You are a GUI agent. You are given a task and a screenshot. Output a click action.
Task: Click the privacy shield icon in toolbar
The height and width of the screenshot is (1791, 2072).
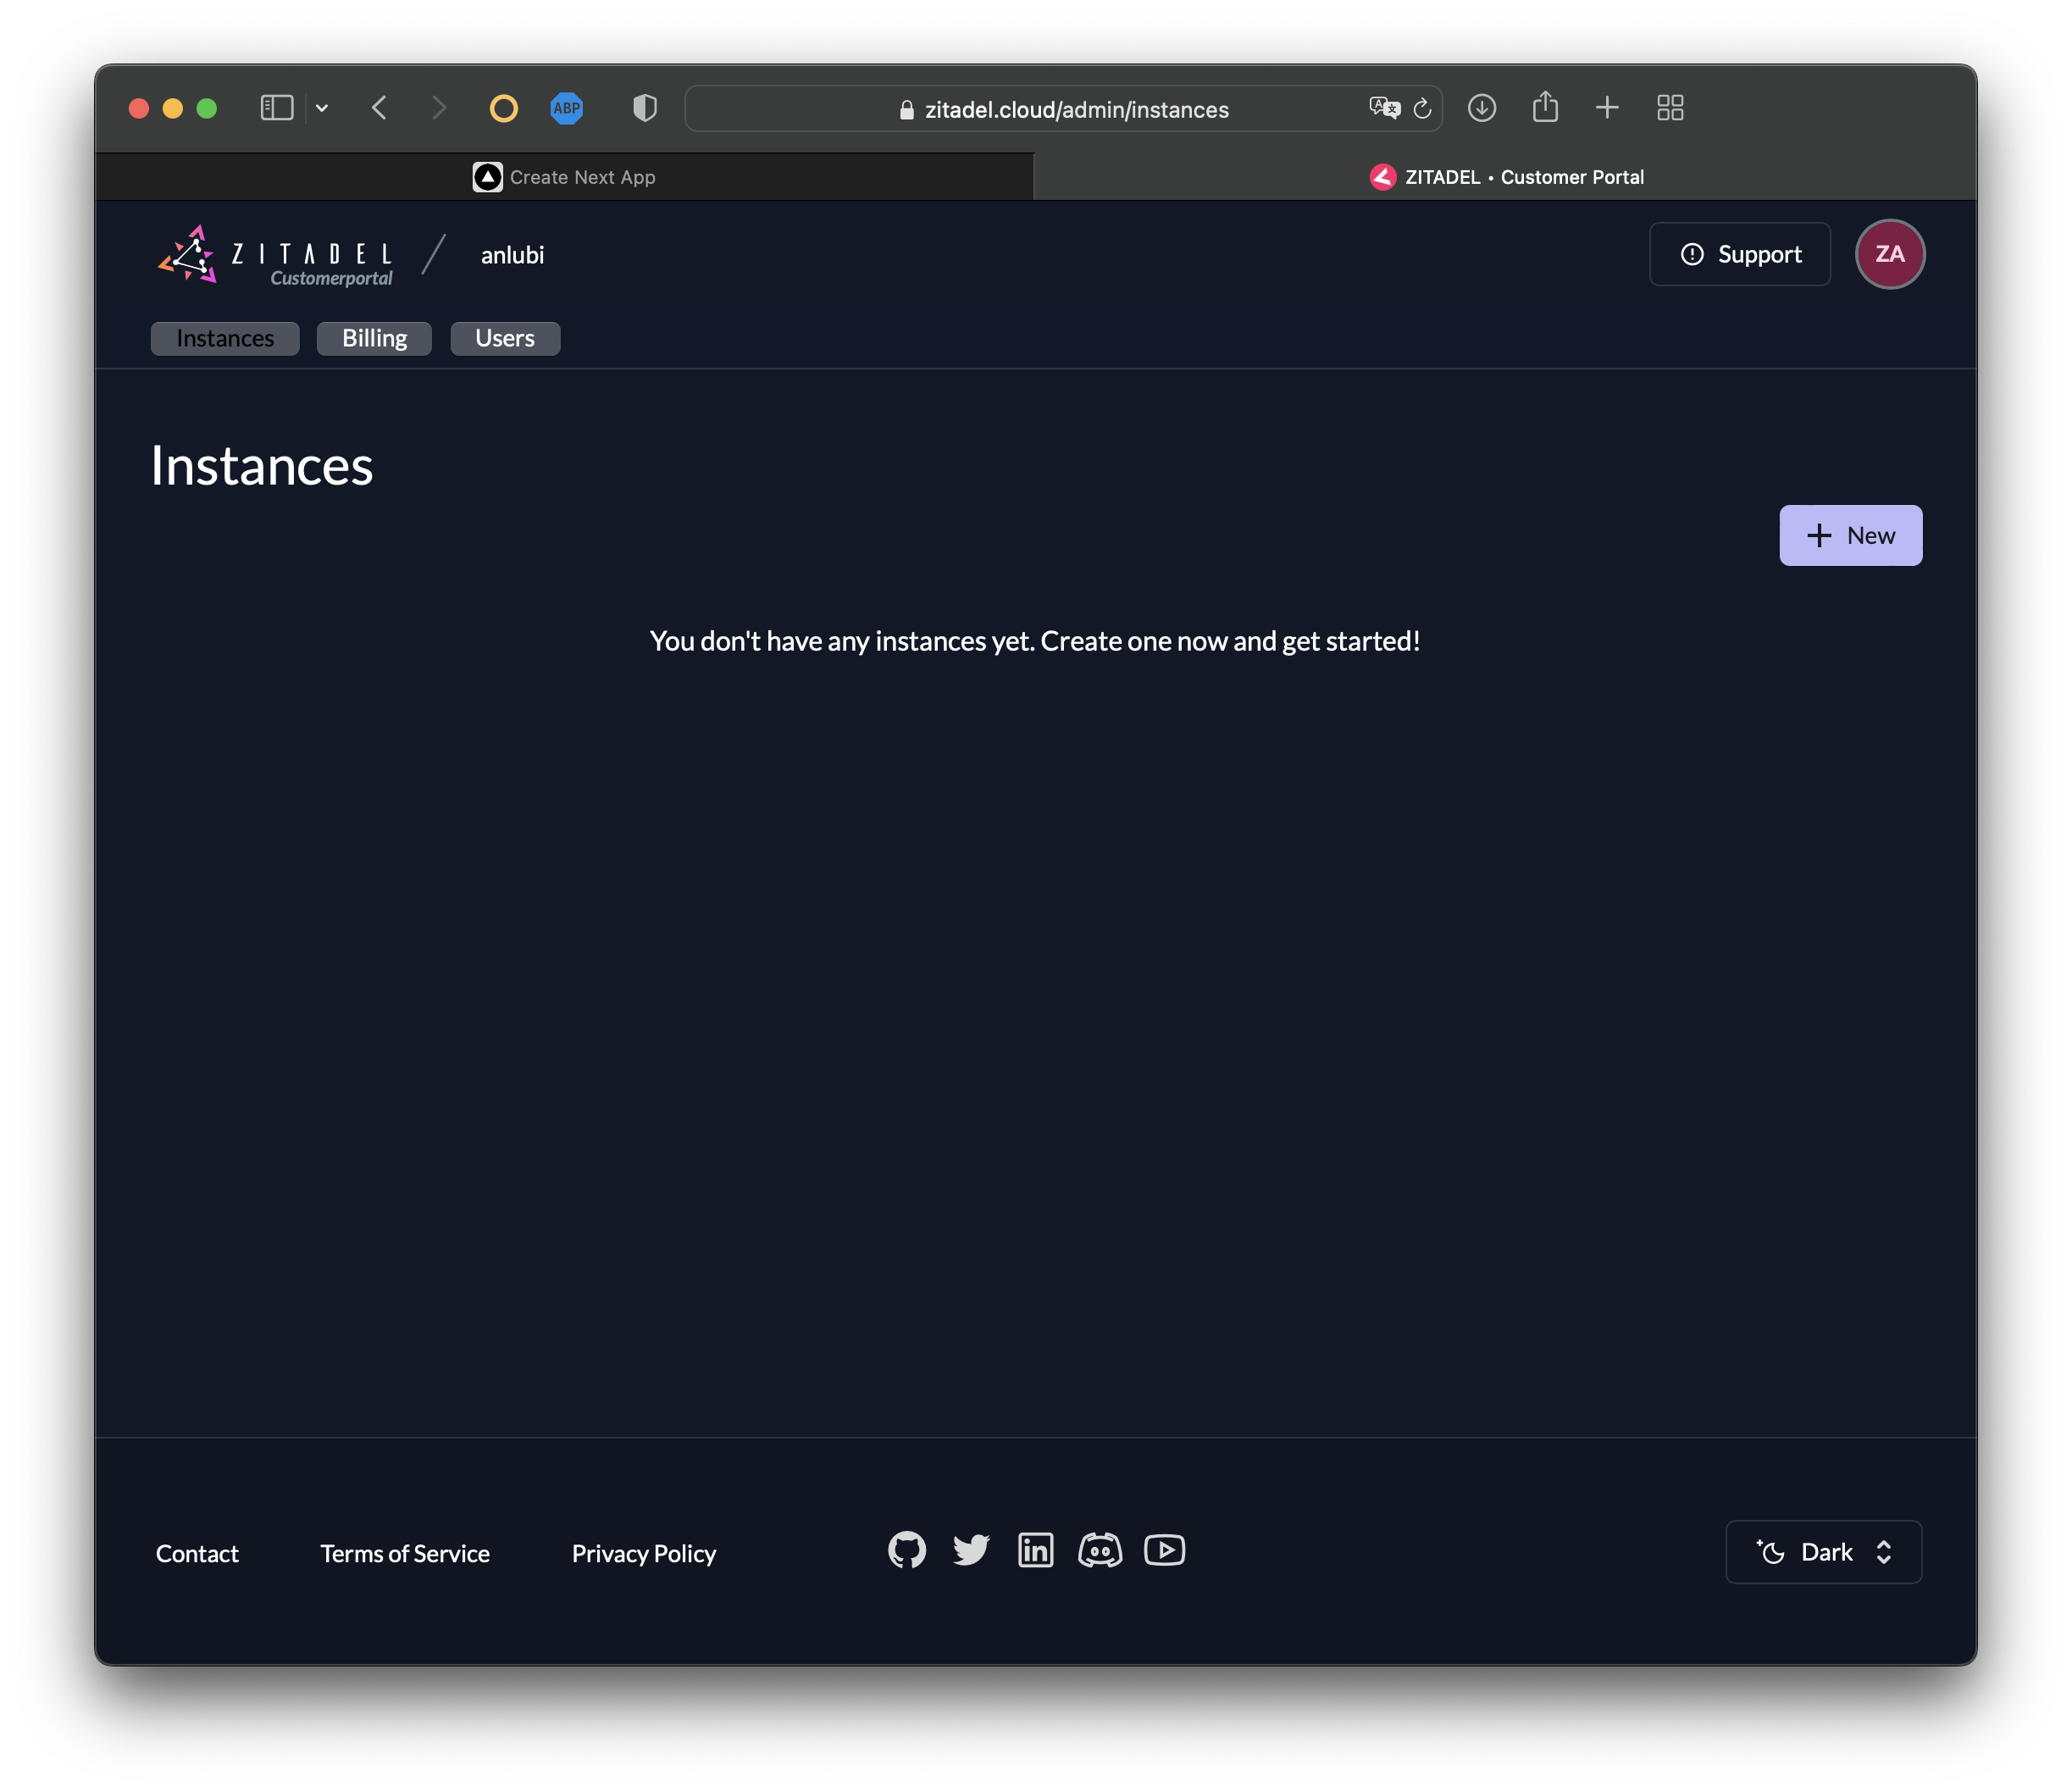[645, 108]
